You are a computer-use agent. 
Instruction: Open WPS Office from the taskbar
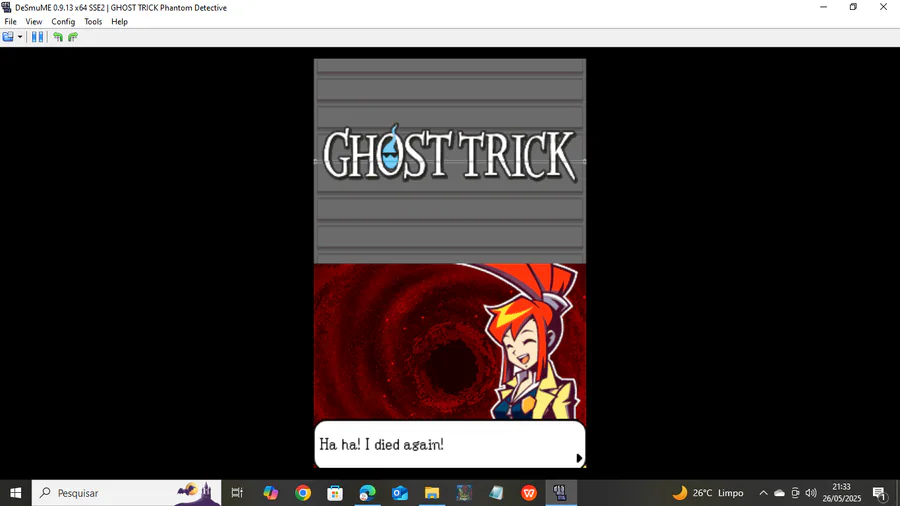click(529, 493)
